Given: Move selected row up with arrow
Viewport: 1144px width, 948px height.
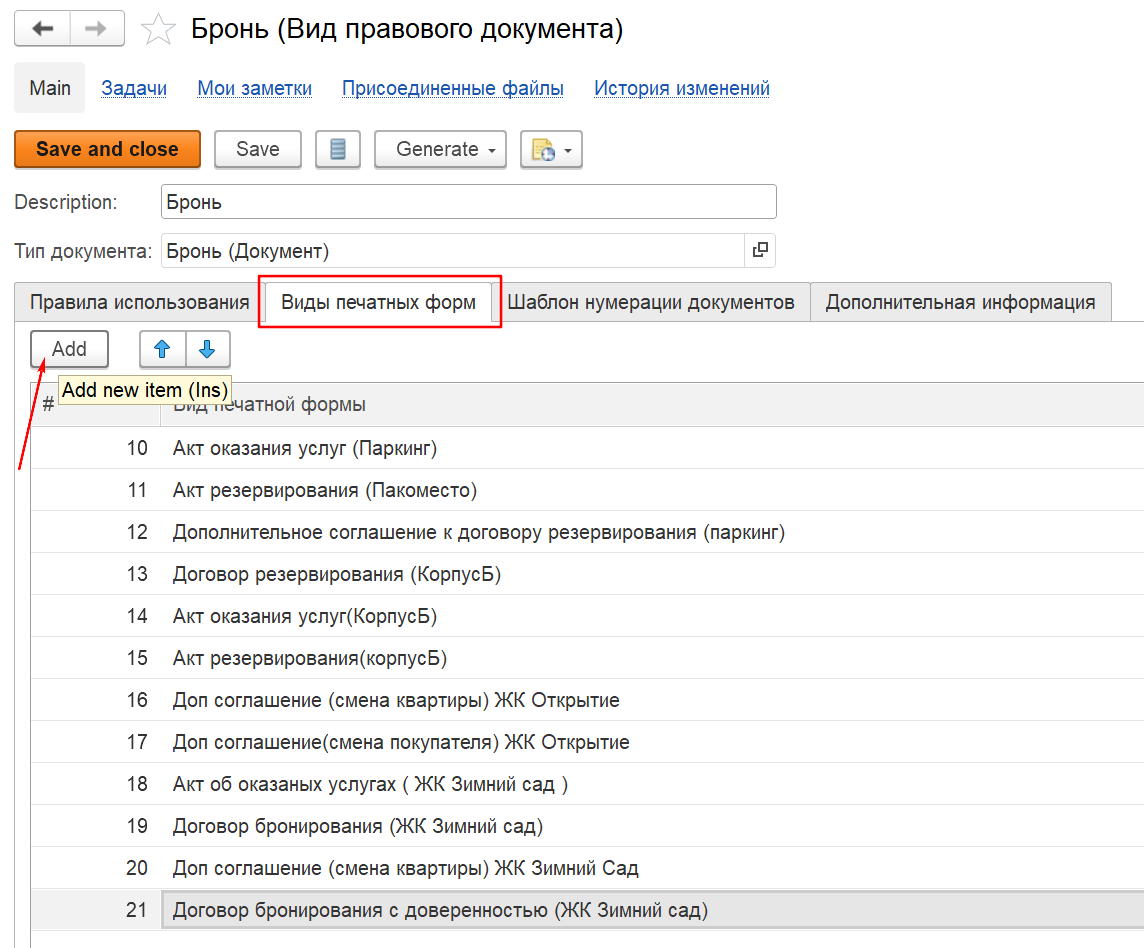Looking at the screenshot, I should [x=162, y=349].
